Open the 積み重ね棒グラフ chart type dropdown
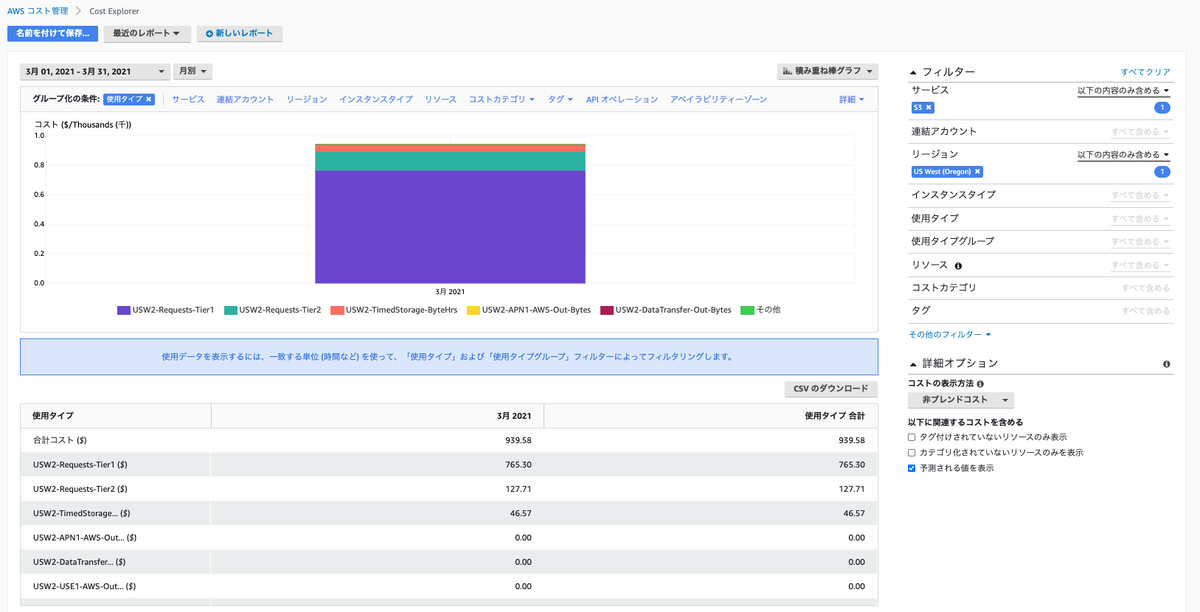The image size is (1200, 612). tap(828, 71)
